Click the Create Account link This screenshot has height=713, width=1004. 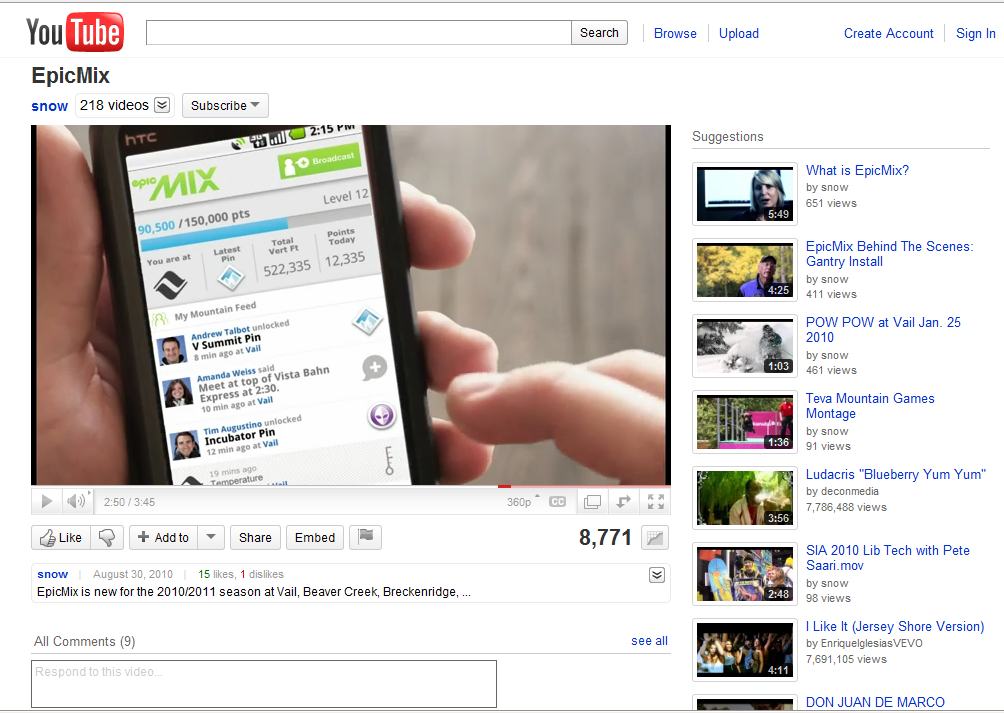coord(889,33)
